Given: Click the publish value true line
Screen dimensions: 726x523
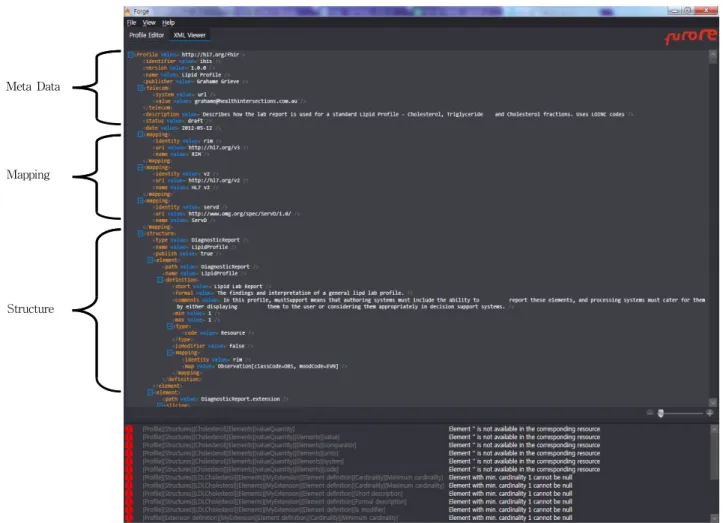Looking at the screenshot, I should coord(187,254).
